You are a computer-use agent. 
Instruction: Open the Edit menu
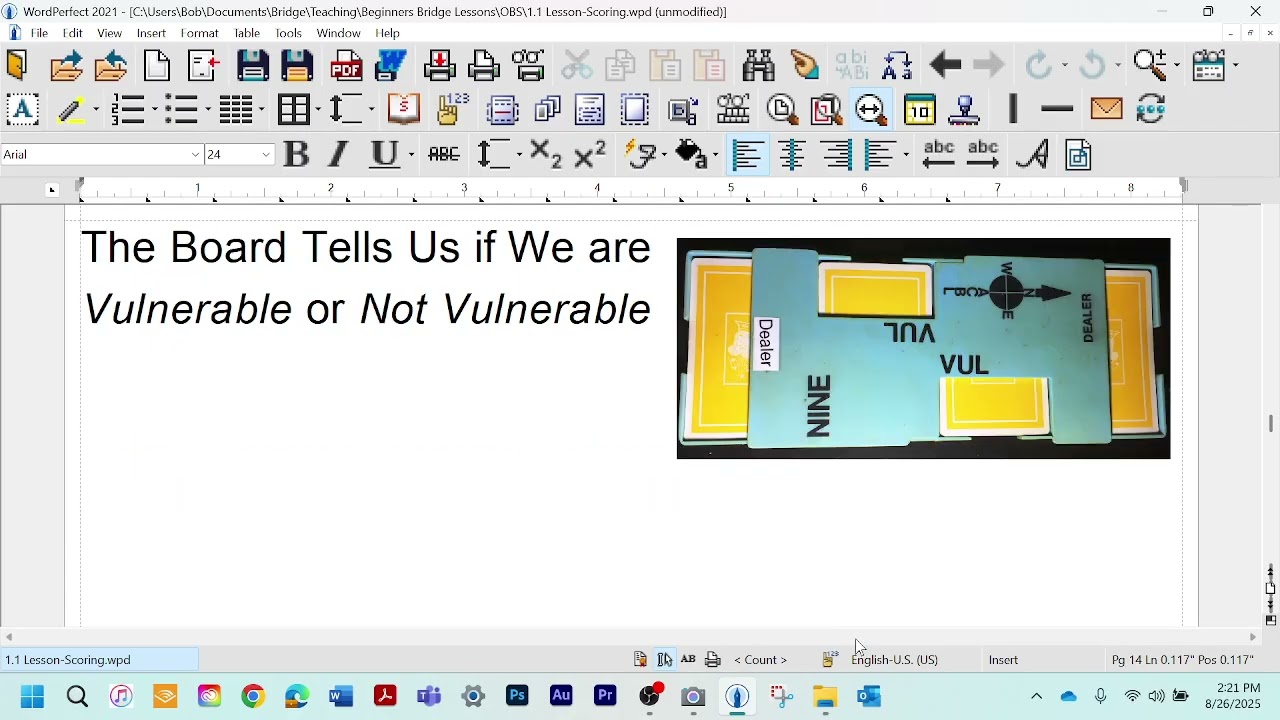(73, 33)
